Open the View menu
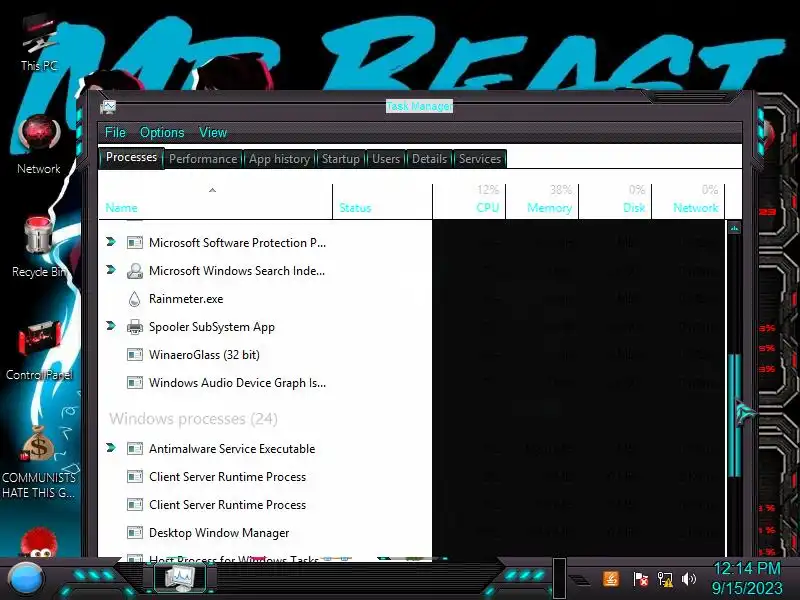 [213, 133]
